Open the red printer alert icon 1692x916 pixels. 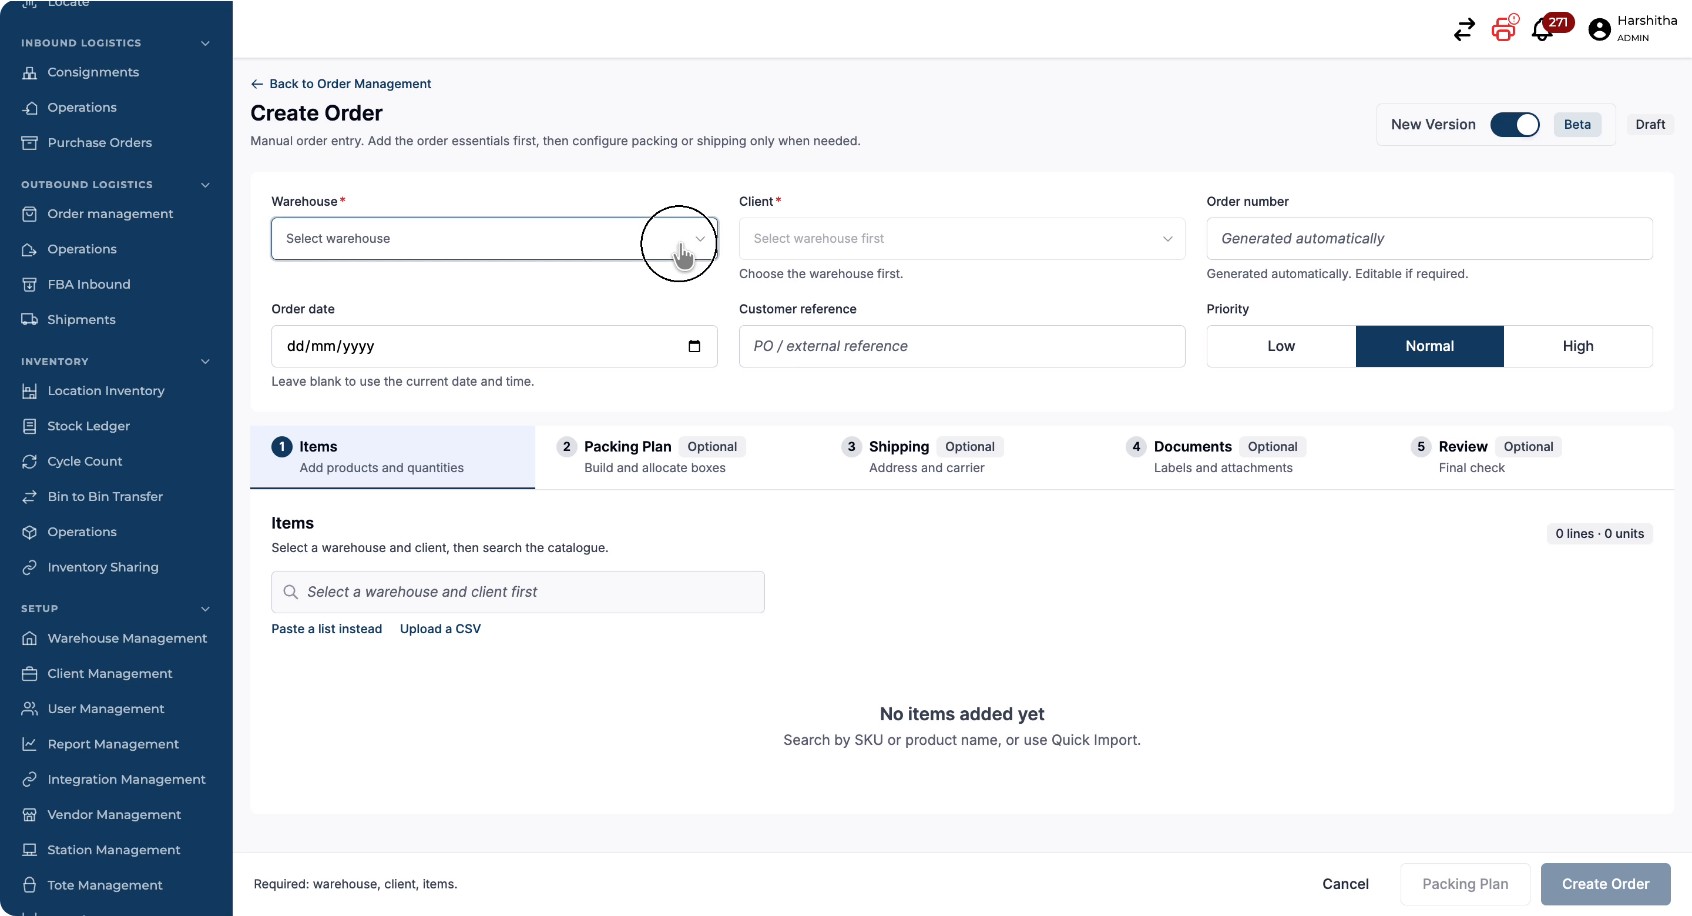1504,28
